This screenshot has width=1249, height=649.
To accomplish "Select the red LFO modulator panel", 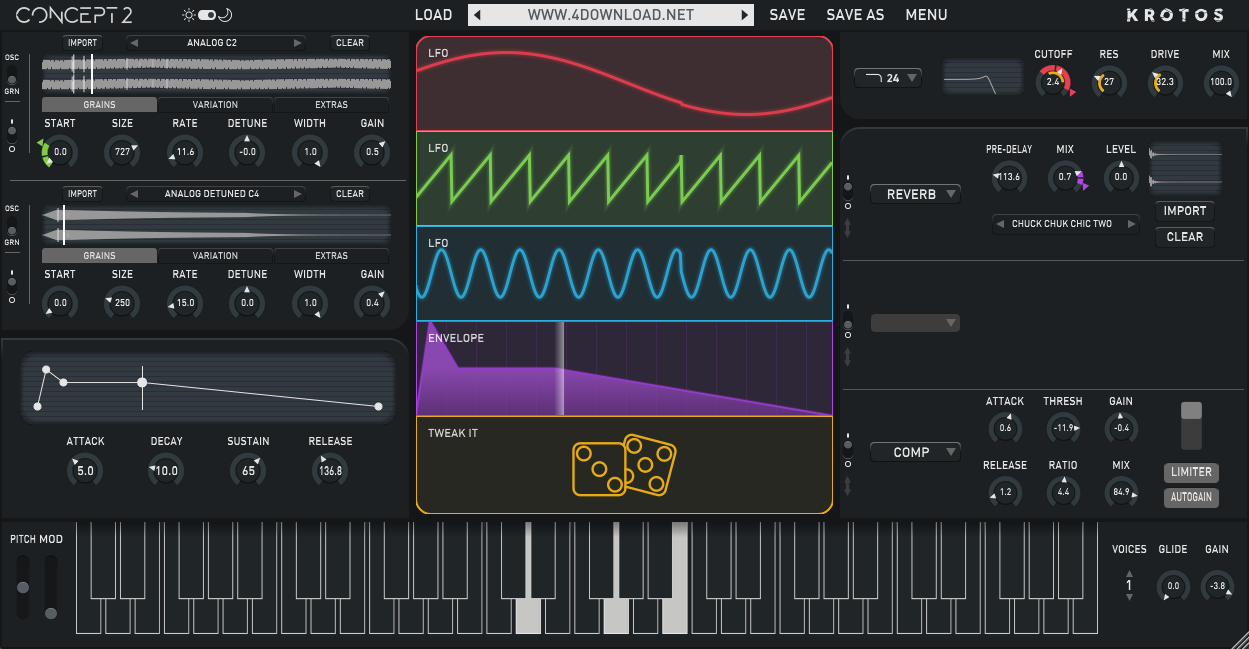I will pyautogui.click(x=624, y=84).
